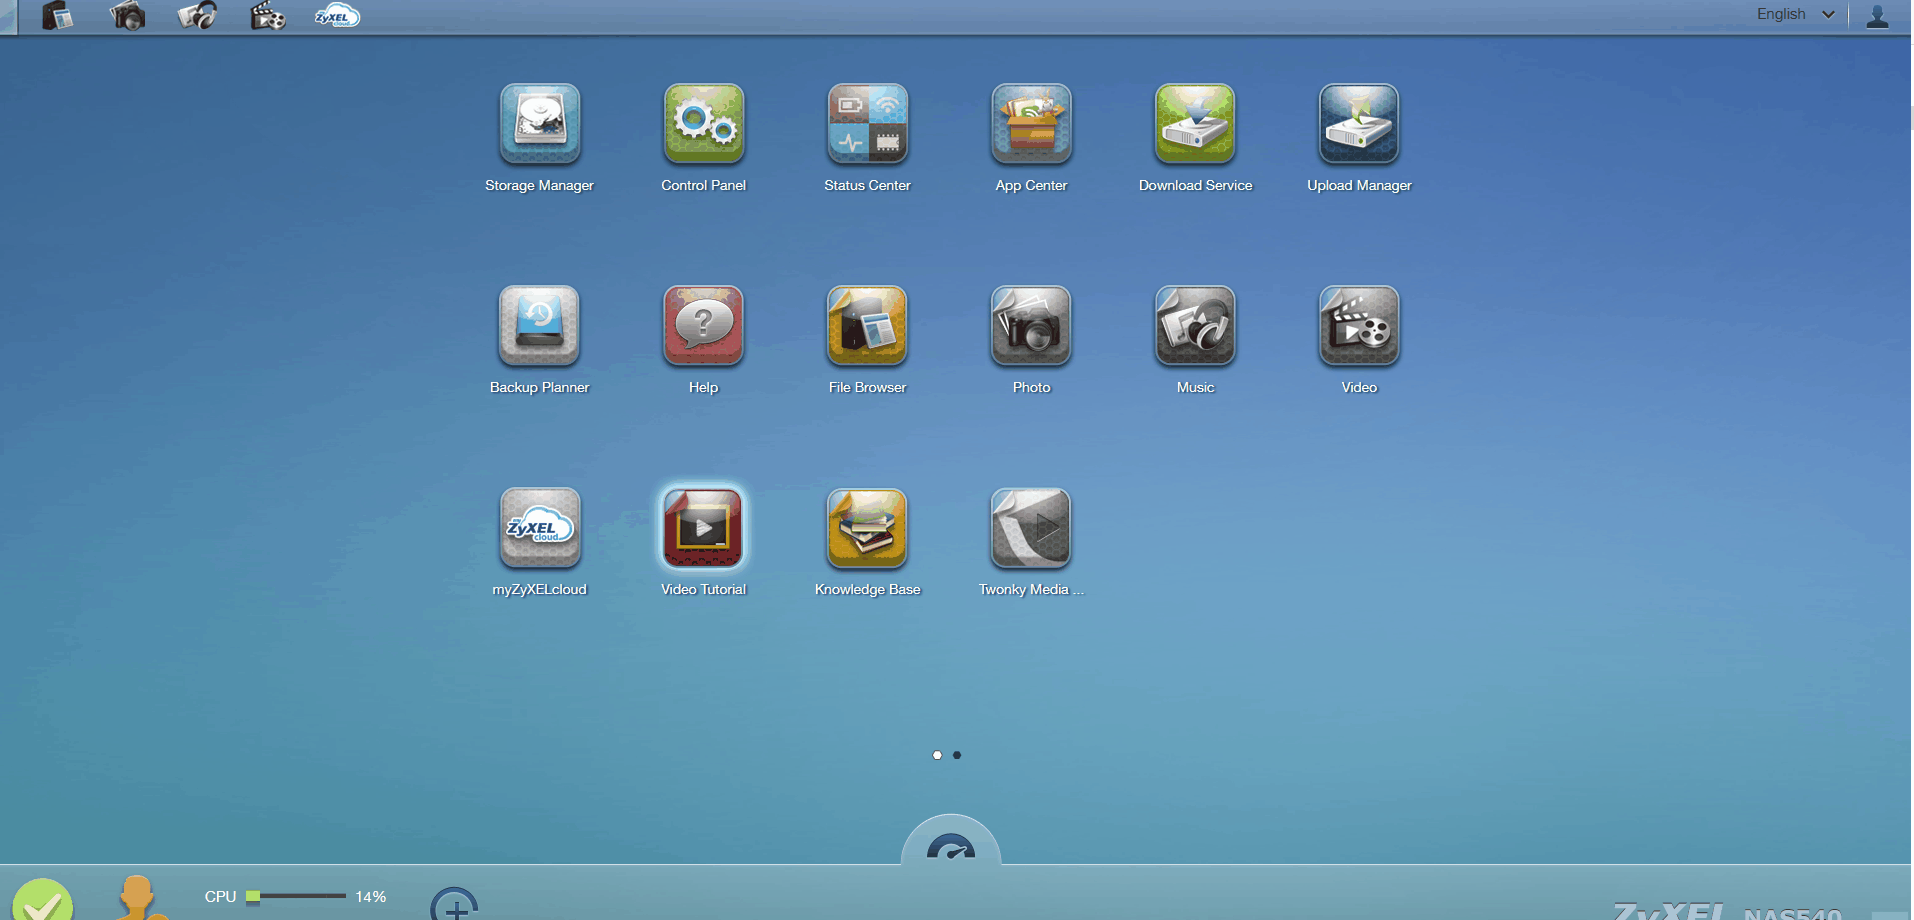Click the CPU 14% value

[371, 897]
